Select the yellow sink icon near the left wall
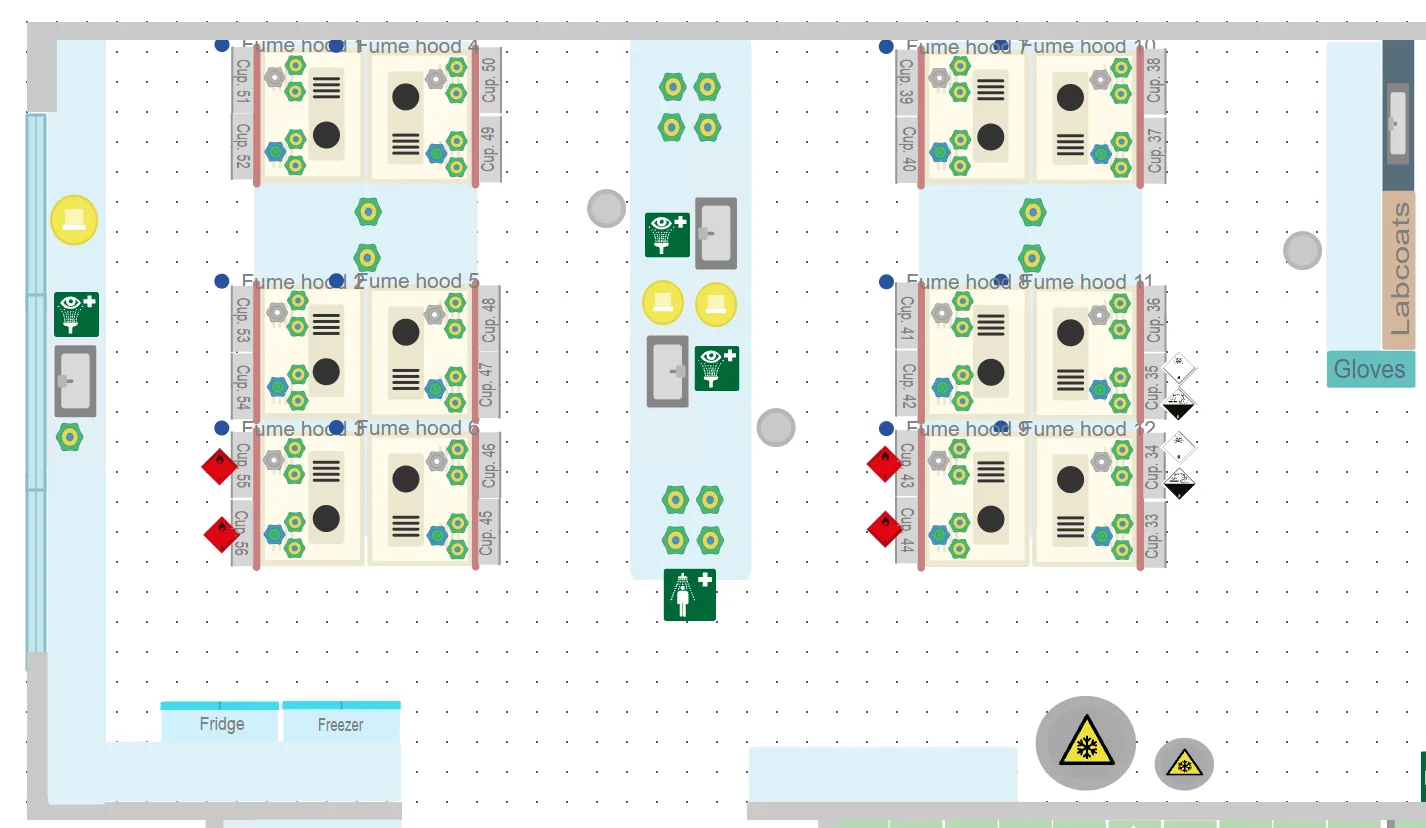This screenshot has width=1426, height=828. pyautogui.click(x=73, y=220)
